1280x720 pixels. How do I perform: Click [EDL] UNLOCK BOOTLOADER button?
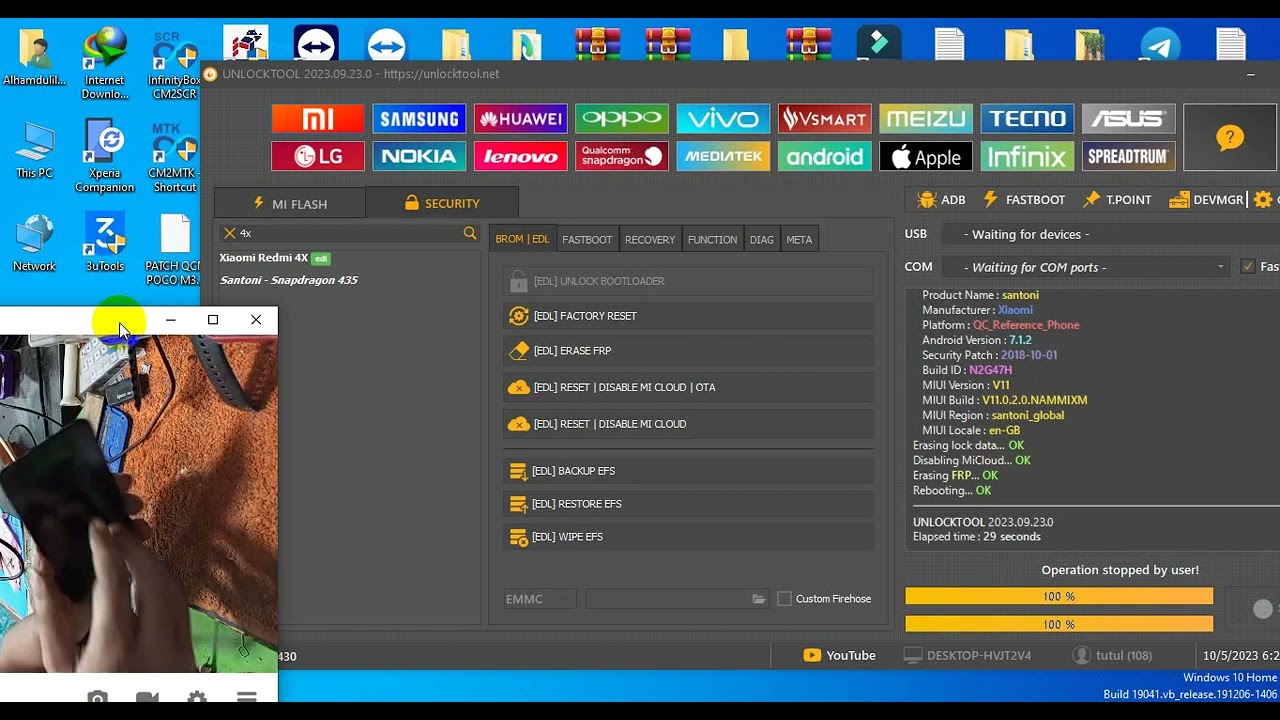688,281
